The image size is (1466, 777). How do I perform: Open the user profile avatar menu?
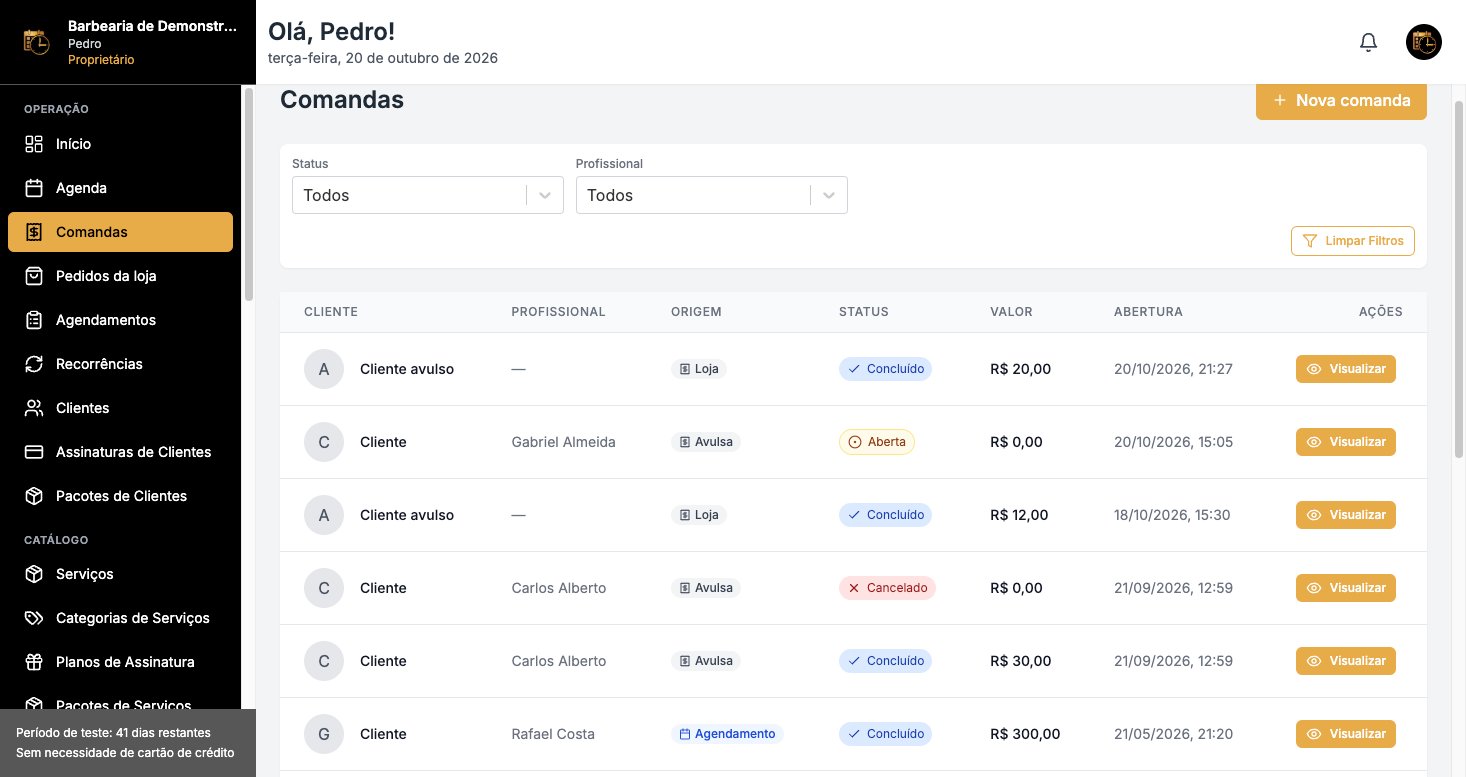pos(1423,42)
